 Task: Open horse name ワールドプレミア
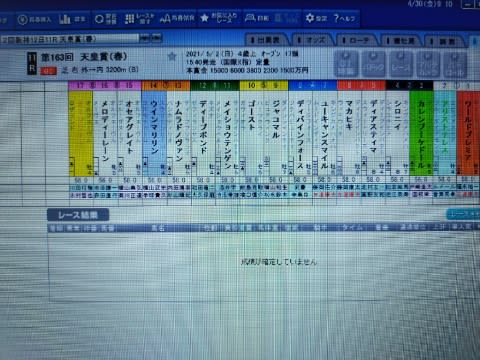[x=468, y=131]
